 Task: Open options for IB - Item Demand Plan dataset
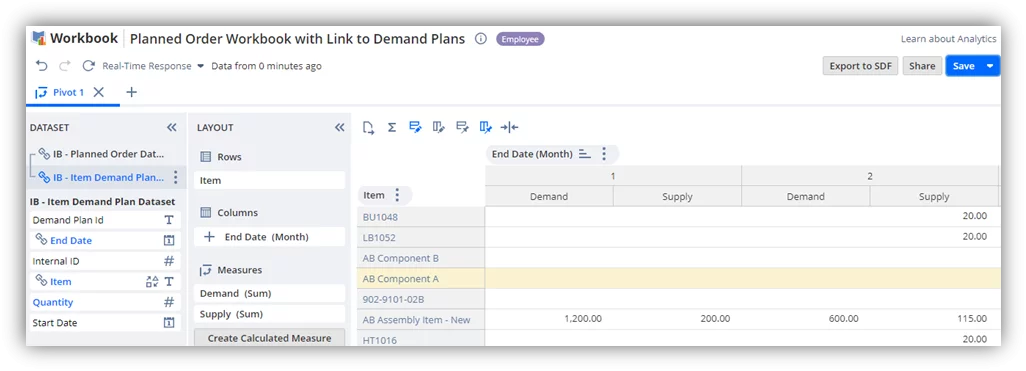175,177
